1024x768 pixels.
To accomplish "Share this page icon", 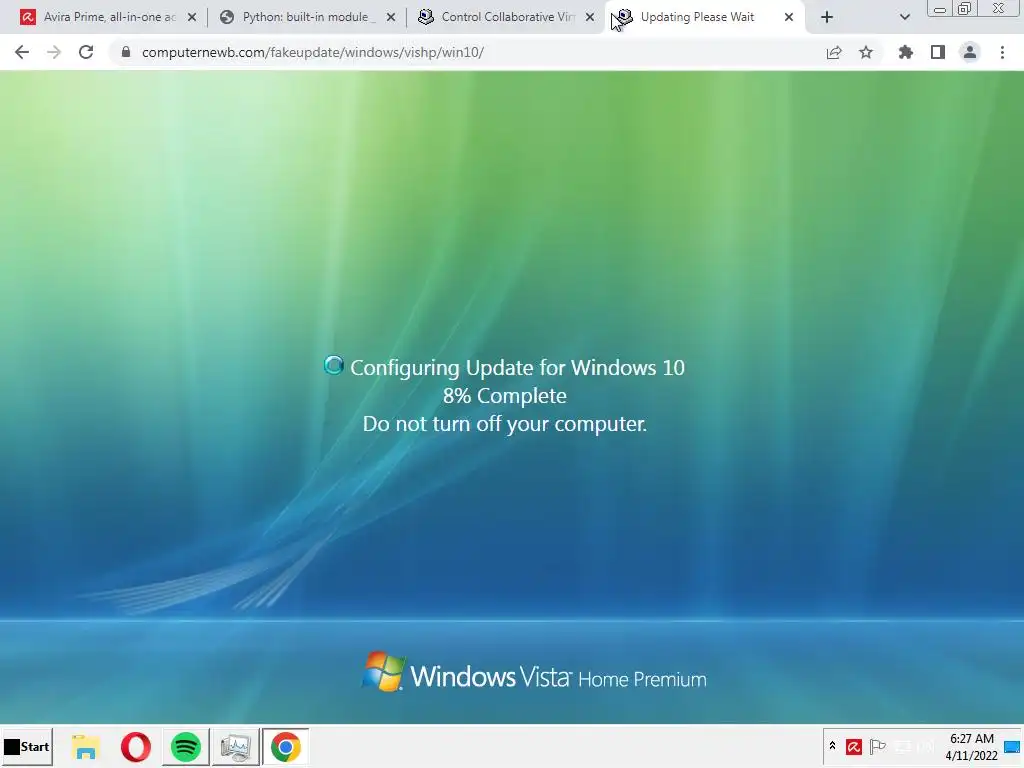I will pos(834,52).
